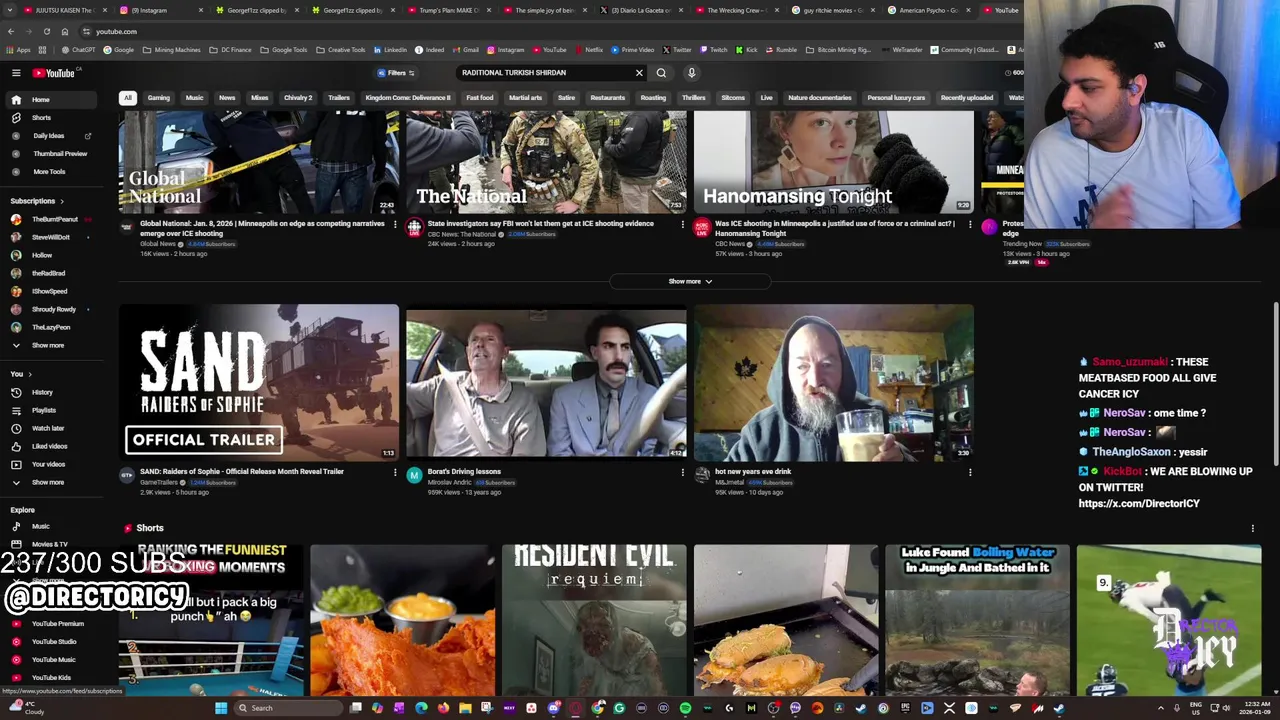
Task: Toggle the Filters button beside search
Action: (x=397, y=73)
